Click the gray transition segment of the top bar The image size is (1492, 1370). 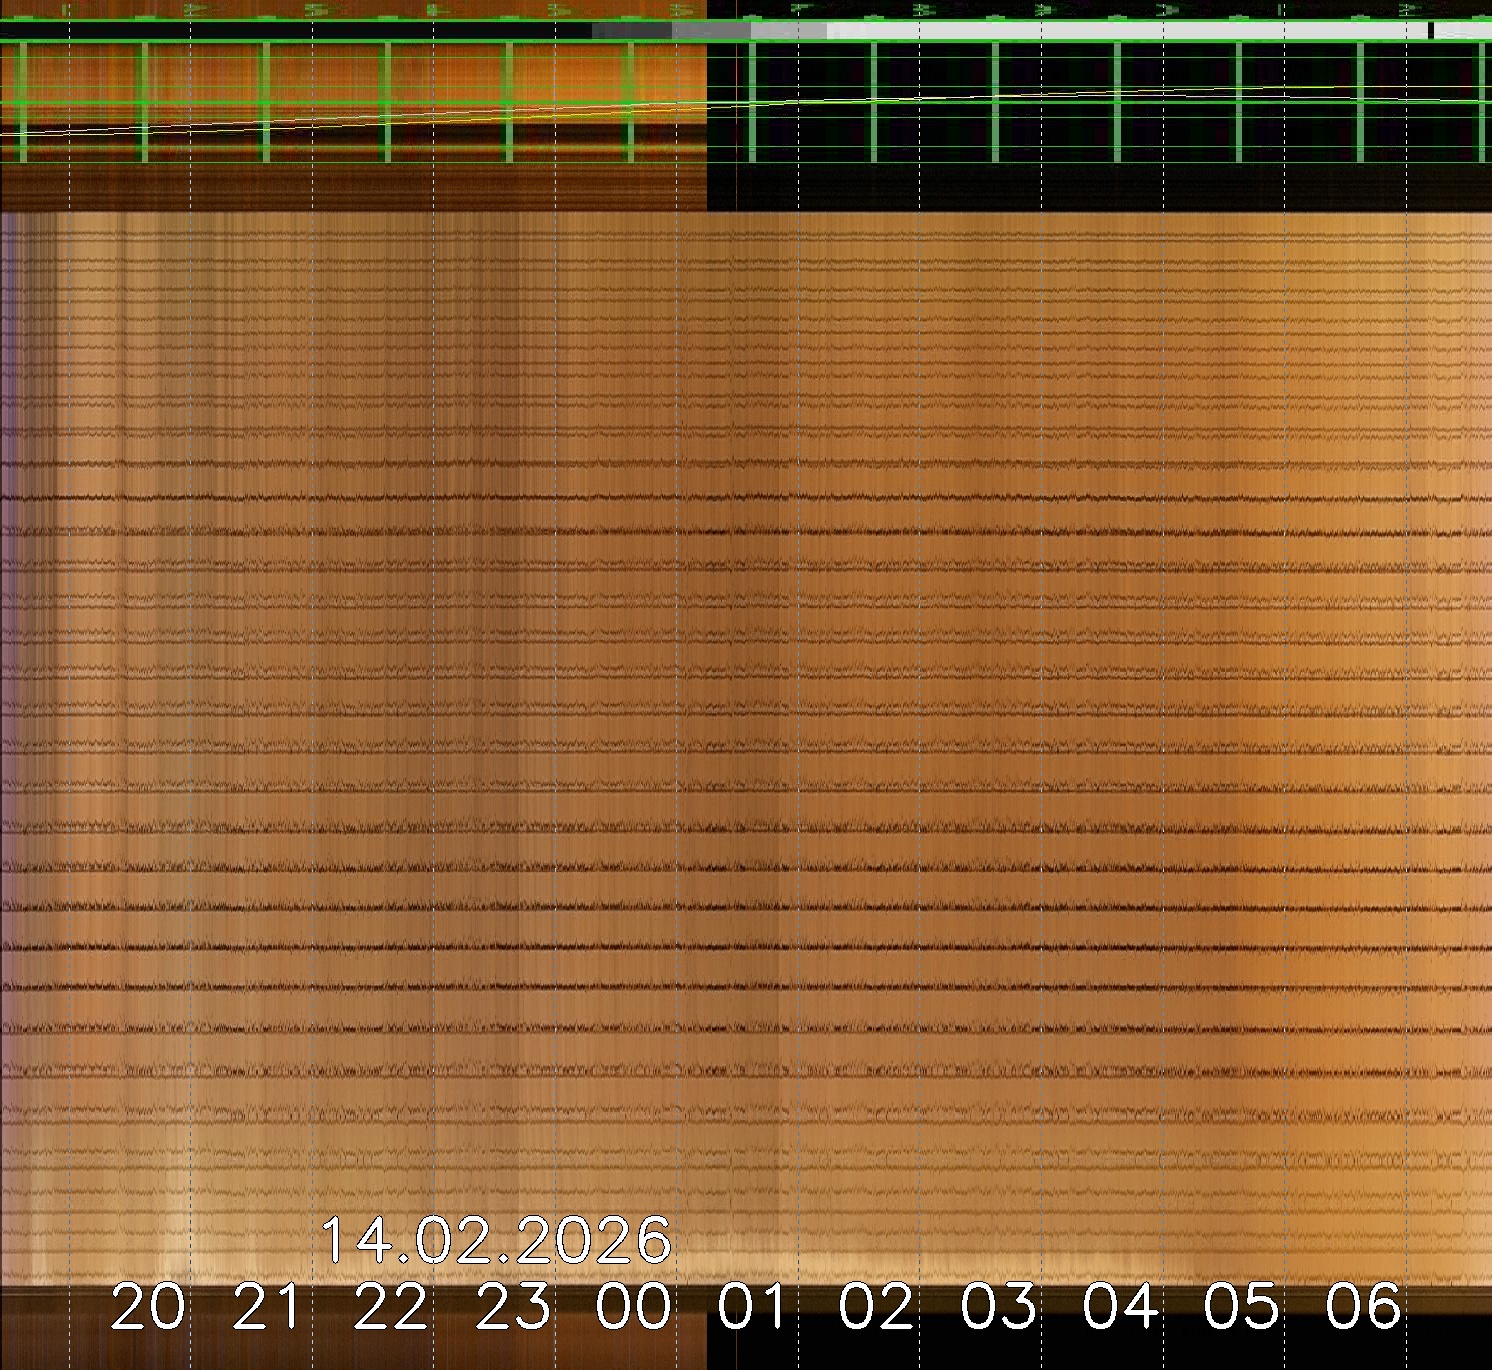(710, 31)
